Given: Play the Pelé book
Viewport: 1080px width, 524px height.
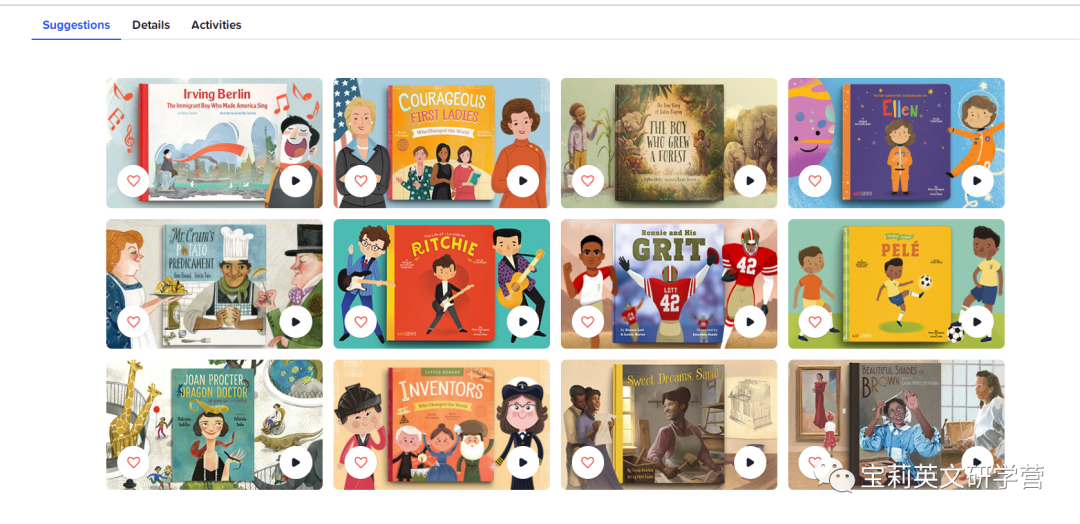Looking at the screenshot, I should click(977, 322).
